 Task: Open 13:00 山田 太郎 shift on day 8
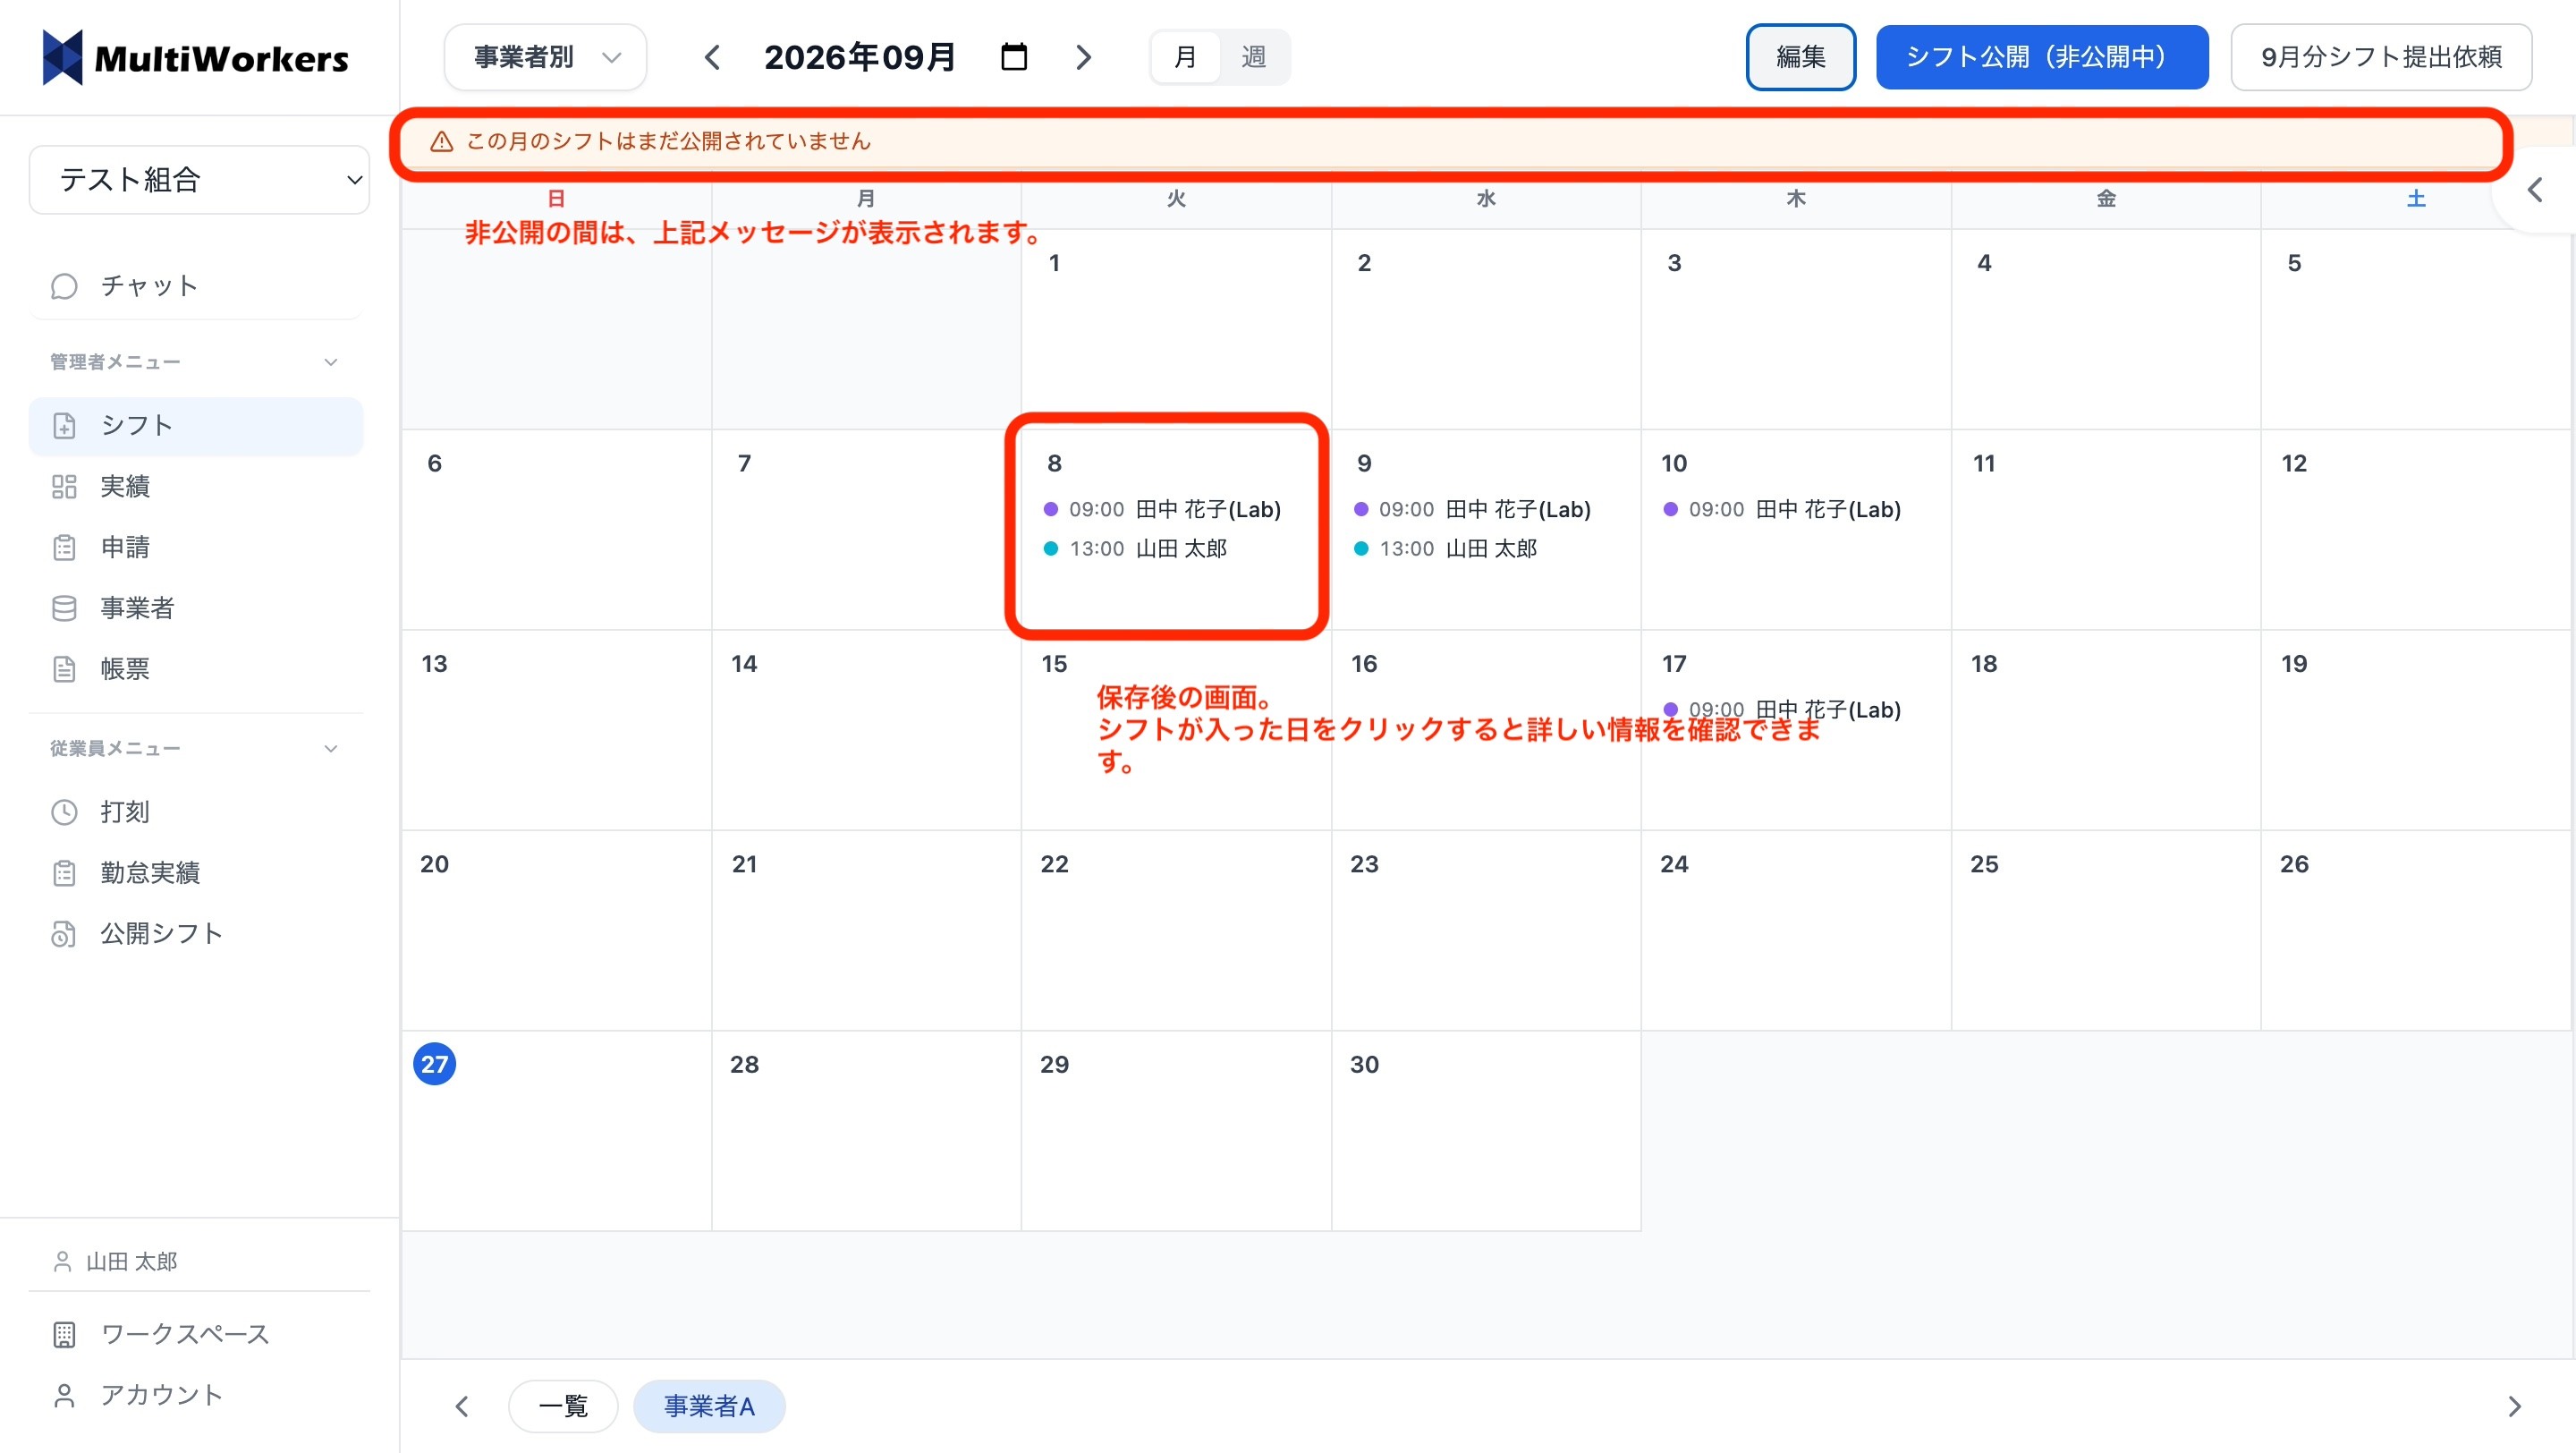pyautogui.click(x=1135, y=549)
